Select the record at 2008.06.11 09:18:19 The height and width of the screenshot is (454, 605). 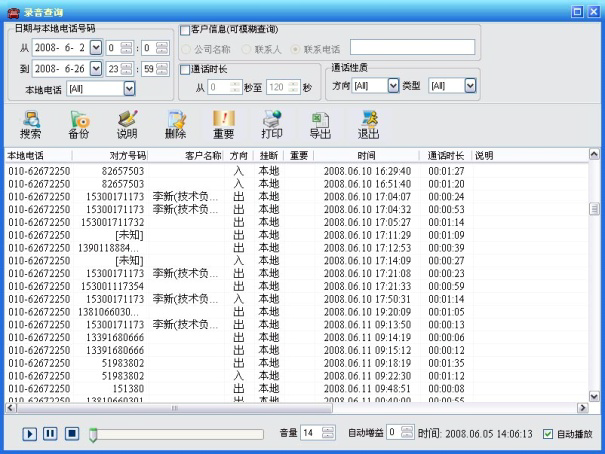pos(296,363)
